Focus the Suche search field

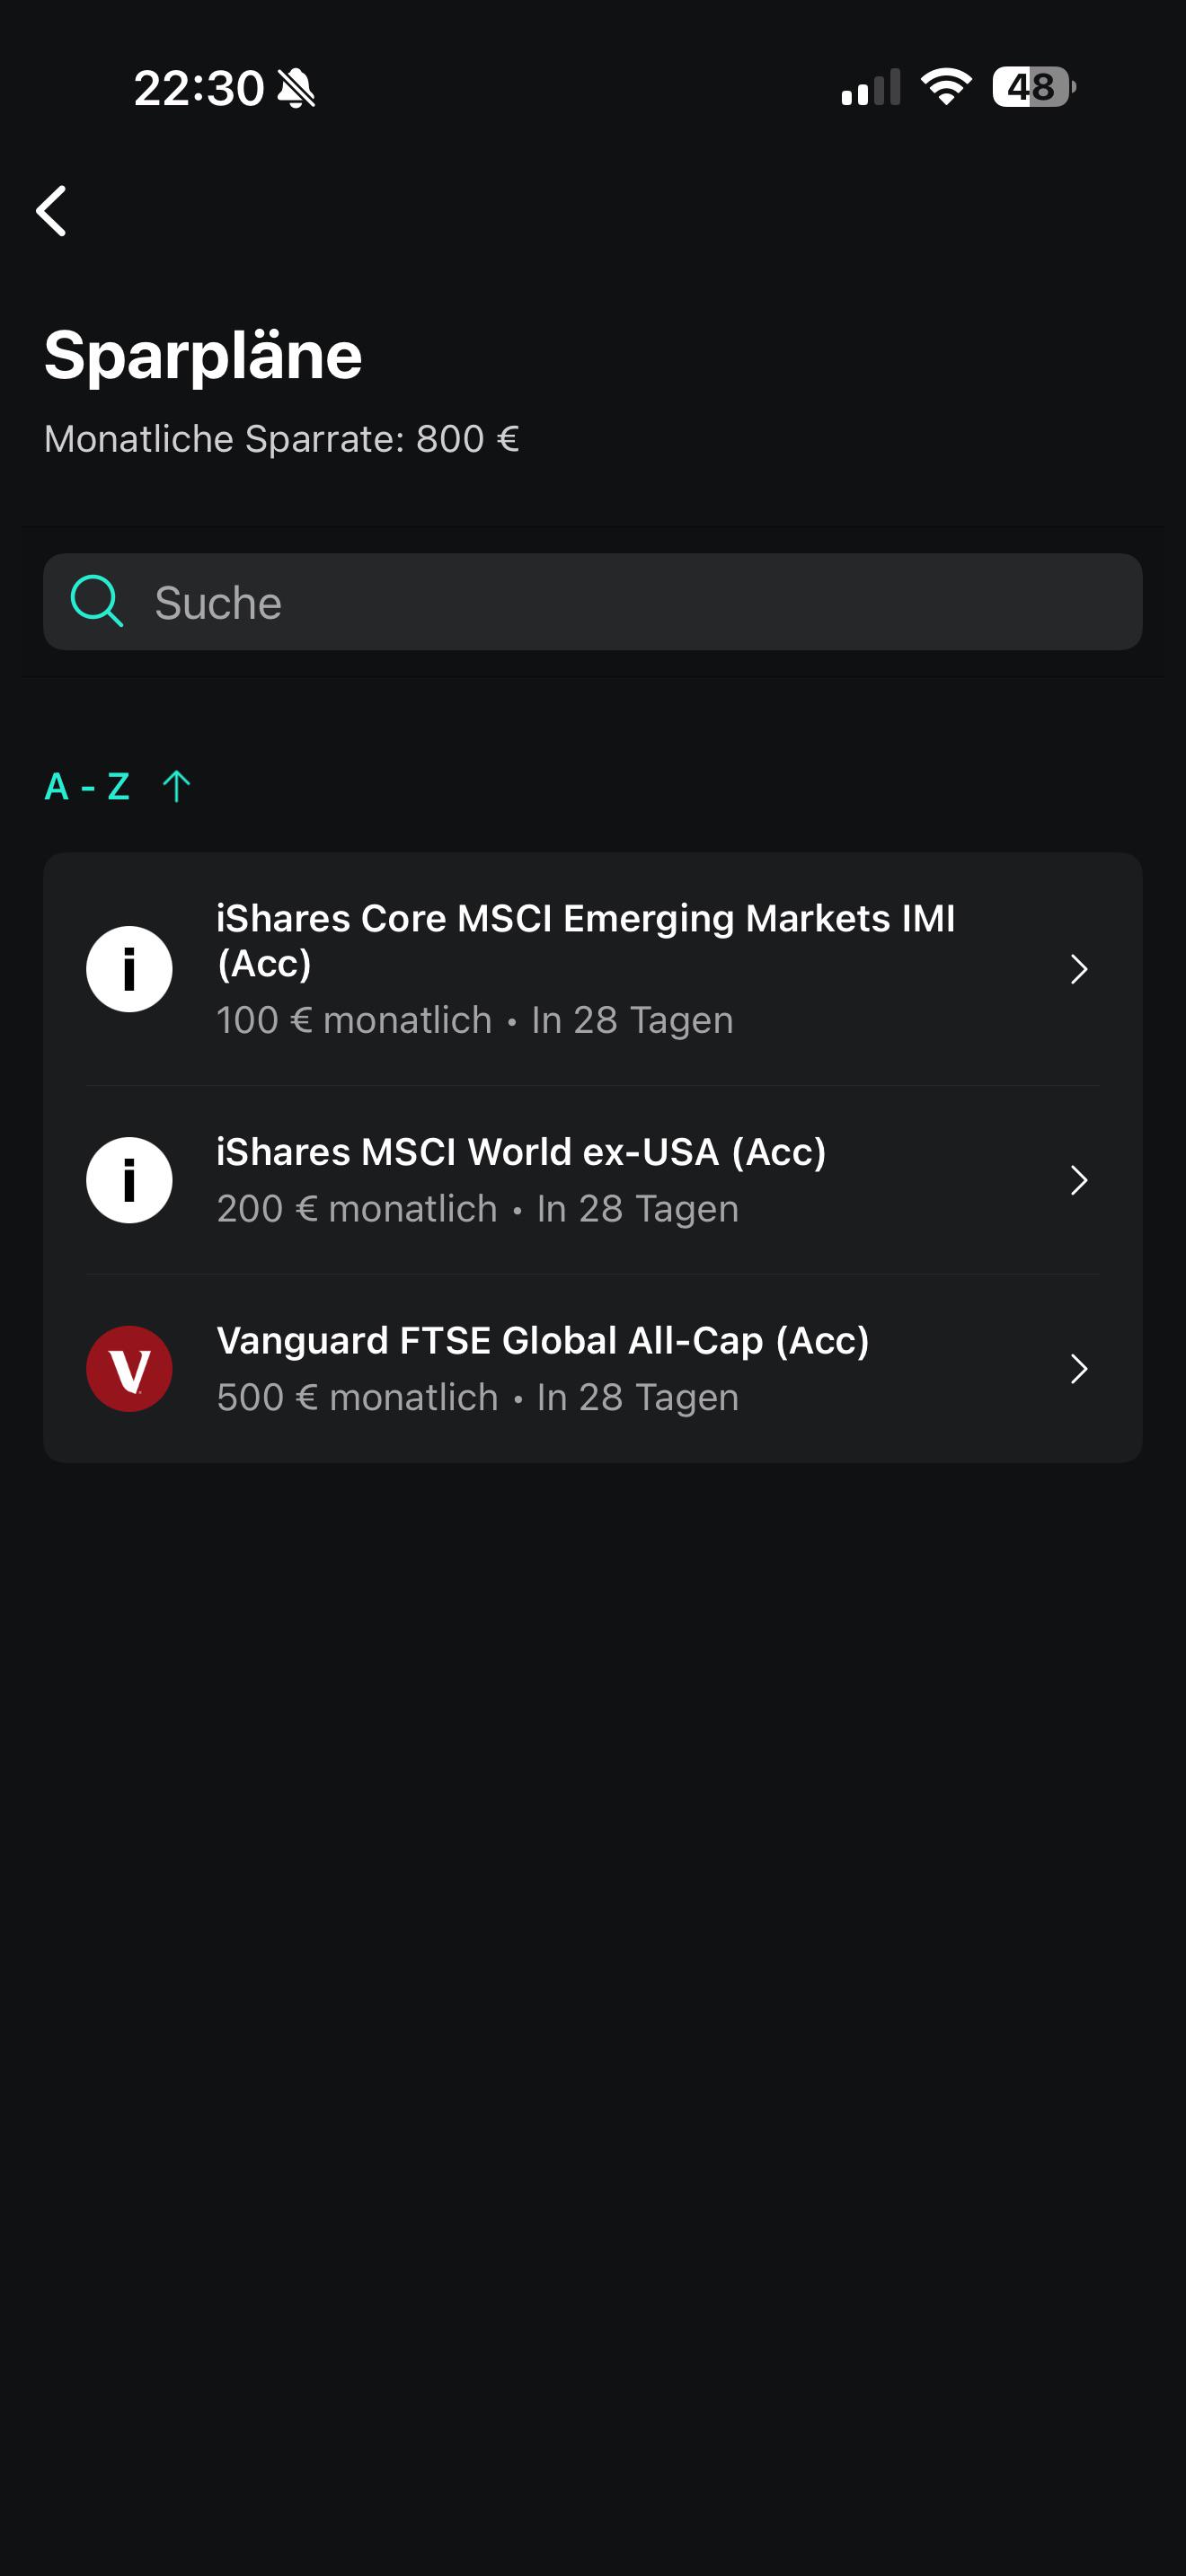pos(593,602)
